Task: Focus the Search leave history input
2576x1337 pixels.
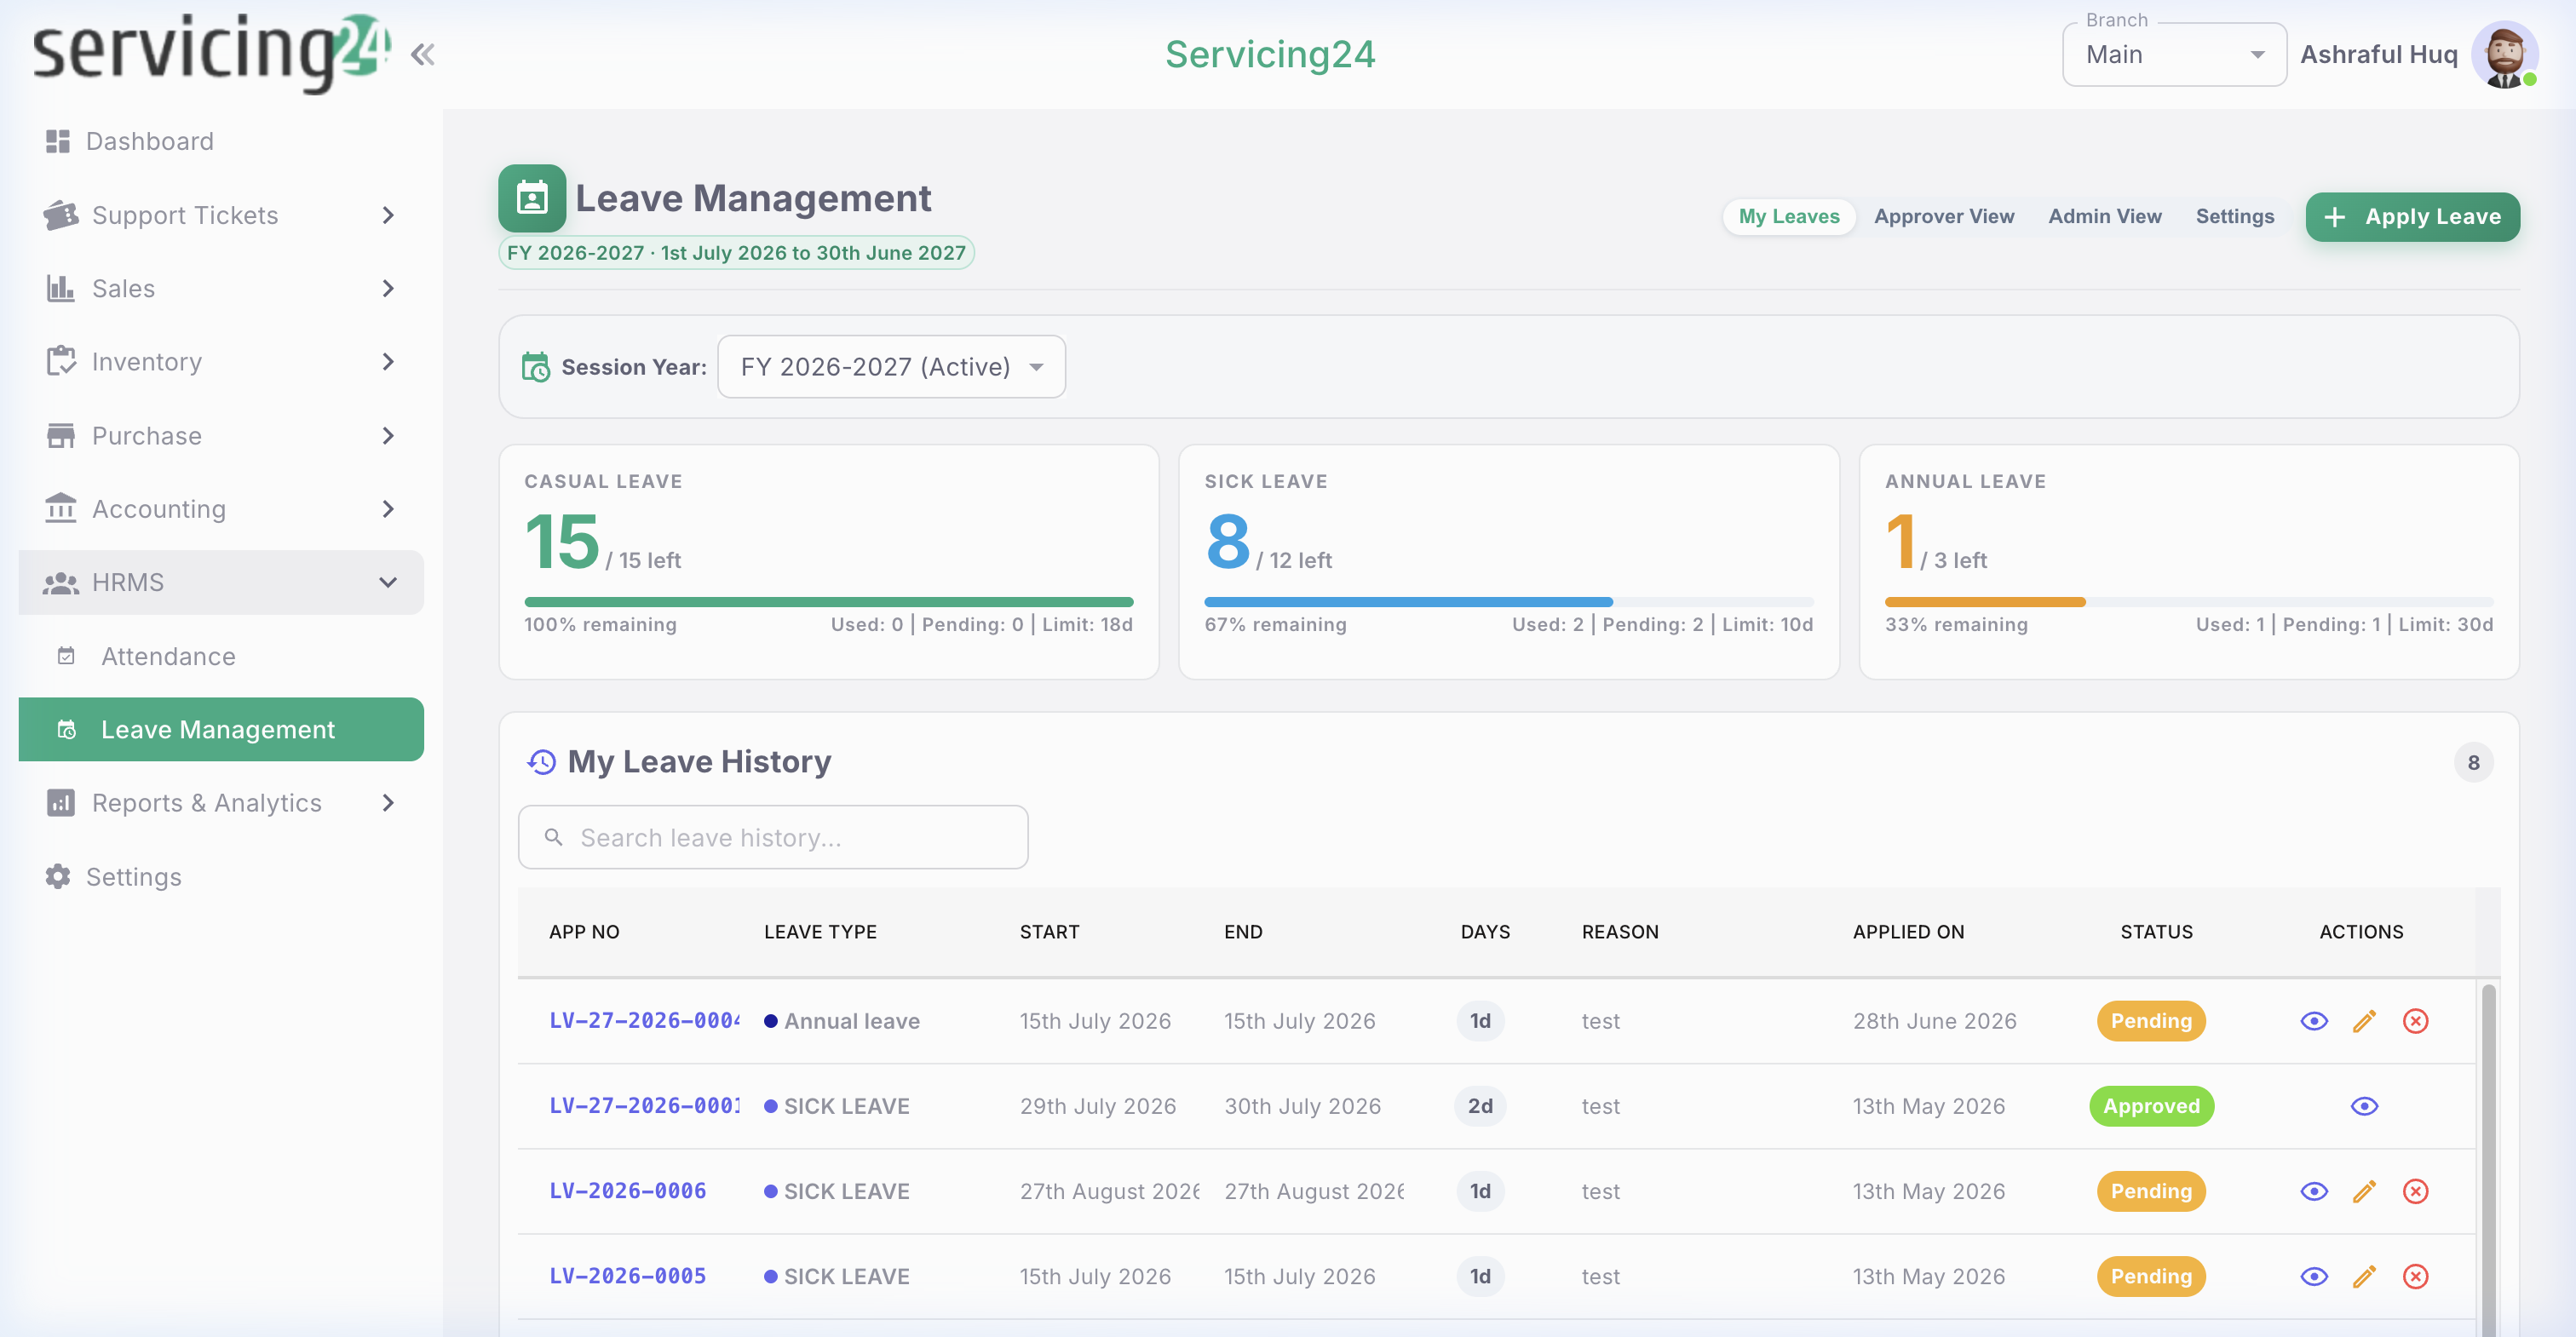Action: coord(773,837)
